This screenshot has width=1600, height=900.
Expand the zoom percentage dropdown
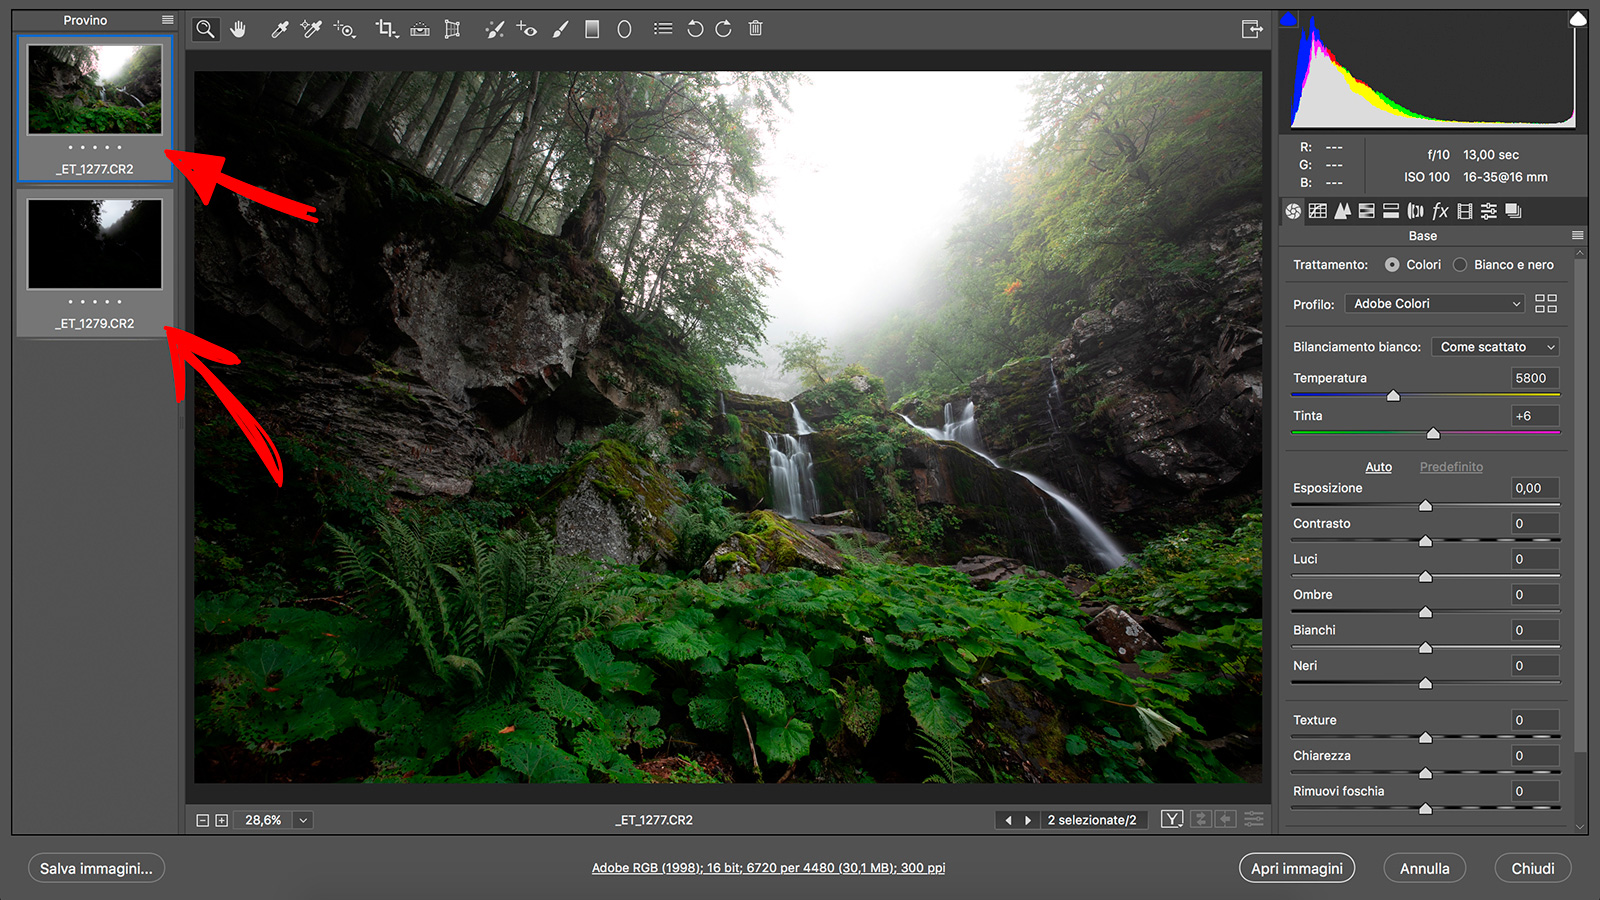[302, 819]
